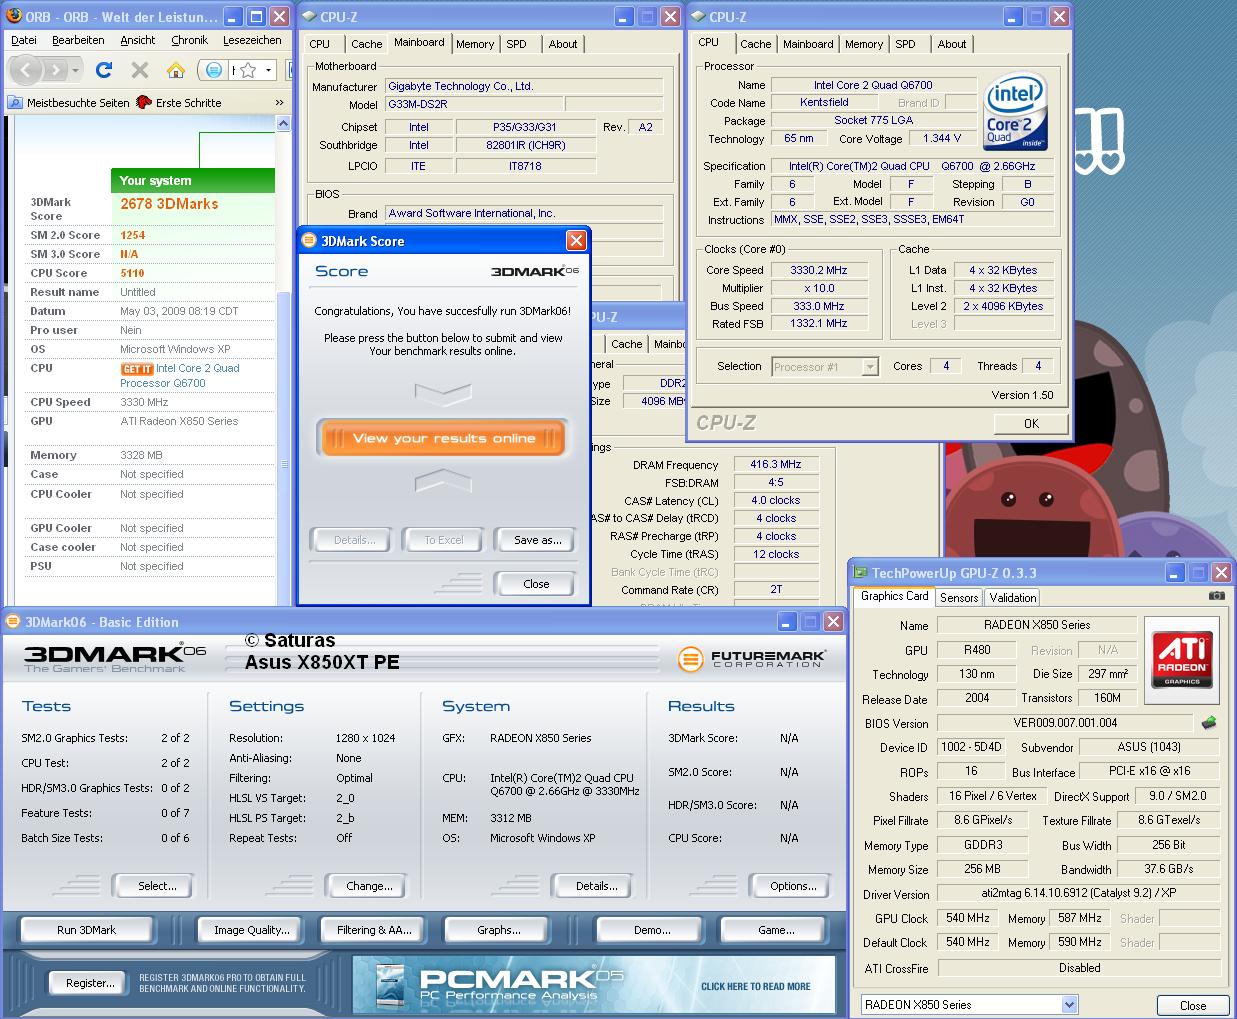Click the Intel Core 2 Quad logo
Screen dimensions: 1237x1019
(1014, 111)
